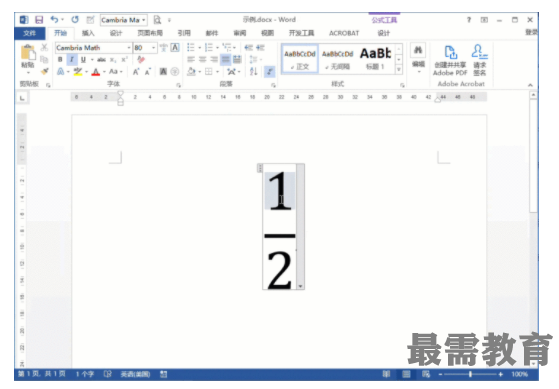
Task: Switch to the 插入 (Insert) tab
Action: 88,33
